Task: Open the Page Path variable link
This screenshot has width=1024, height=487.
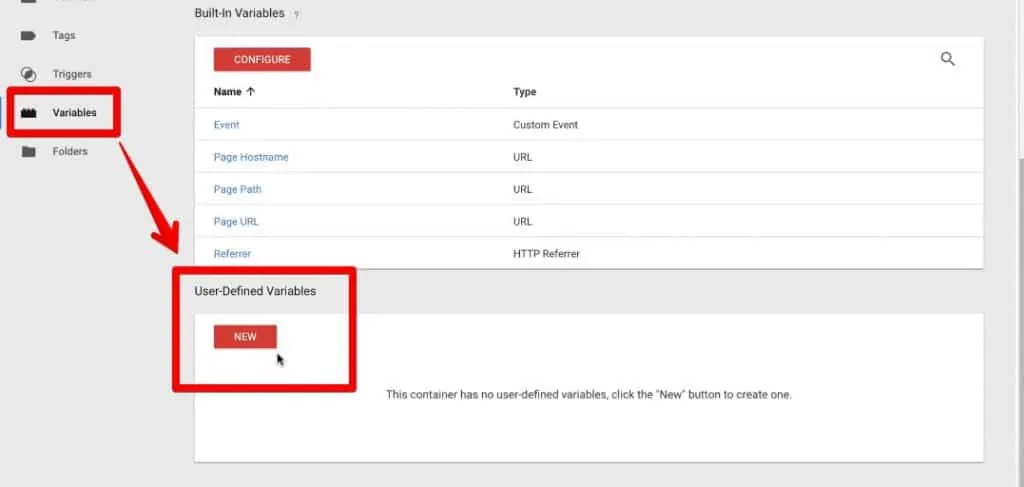Action: (x=238, y=189)
